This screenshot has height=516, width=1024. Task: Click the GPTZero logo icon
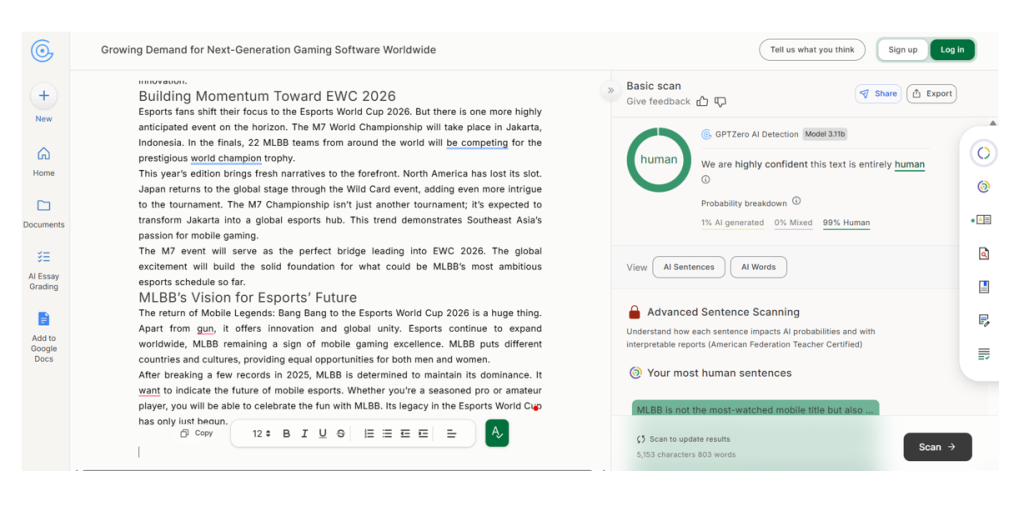point(42,50)
